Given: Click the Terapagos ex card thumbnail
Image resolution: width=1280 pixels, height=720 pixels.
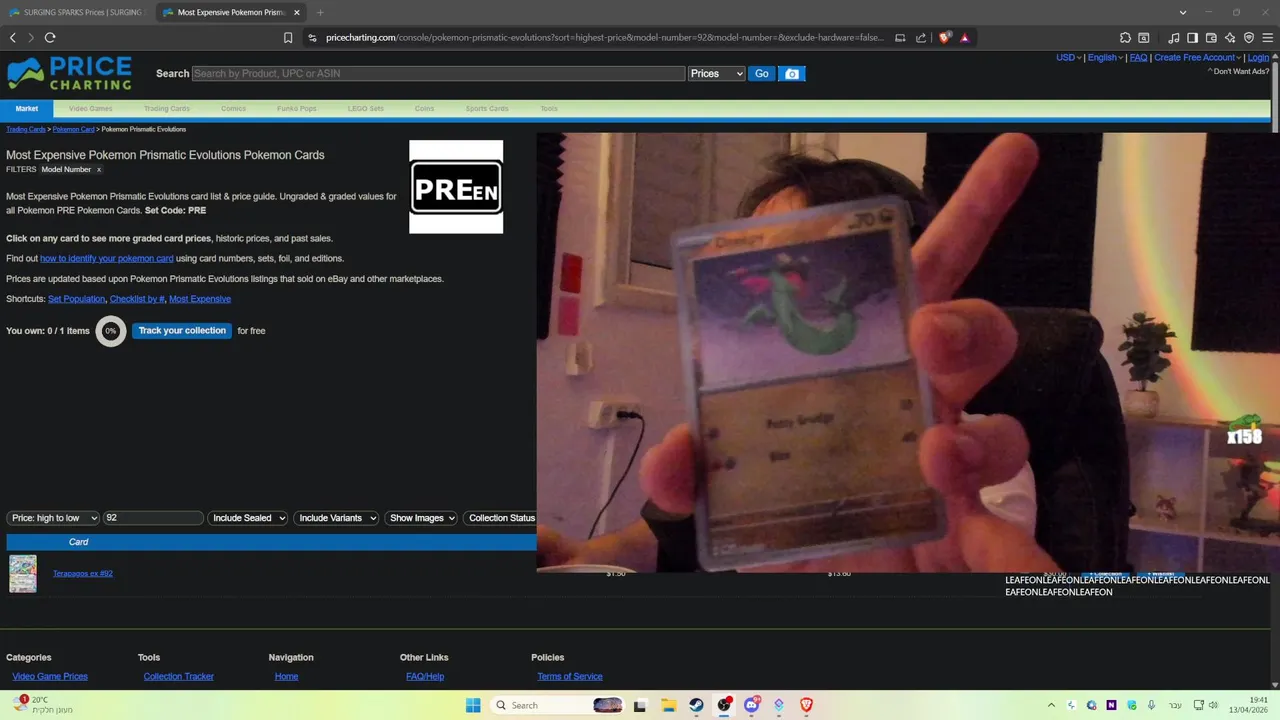Looking at the screenshot, I should [23, 574].
